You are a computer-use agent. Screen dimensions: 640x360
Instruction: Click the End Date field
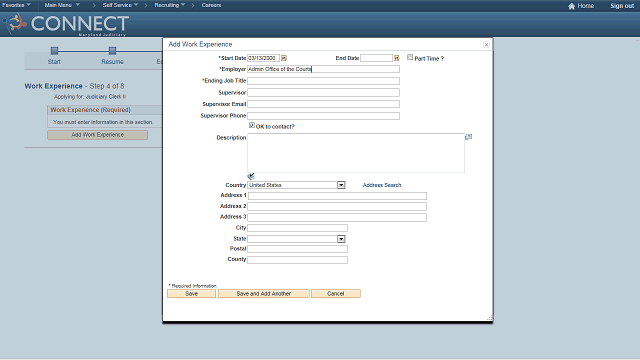376,58
